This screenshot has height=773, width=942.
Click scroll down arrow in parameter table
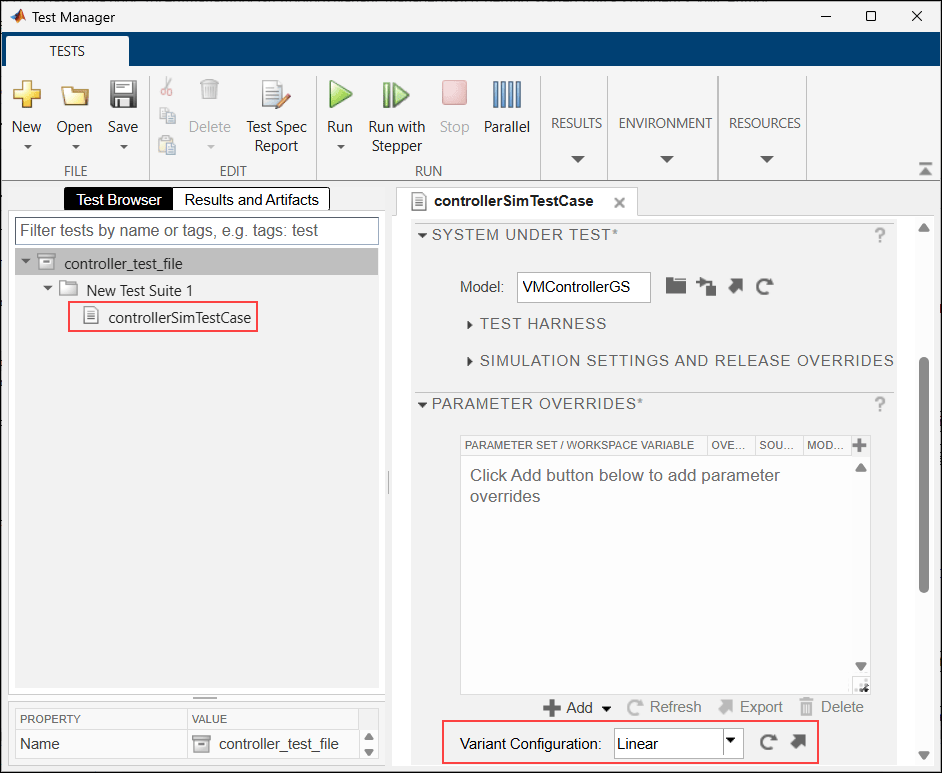click(861, 666)
